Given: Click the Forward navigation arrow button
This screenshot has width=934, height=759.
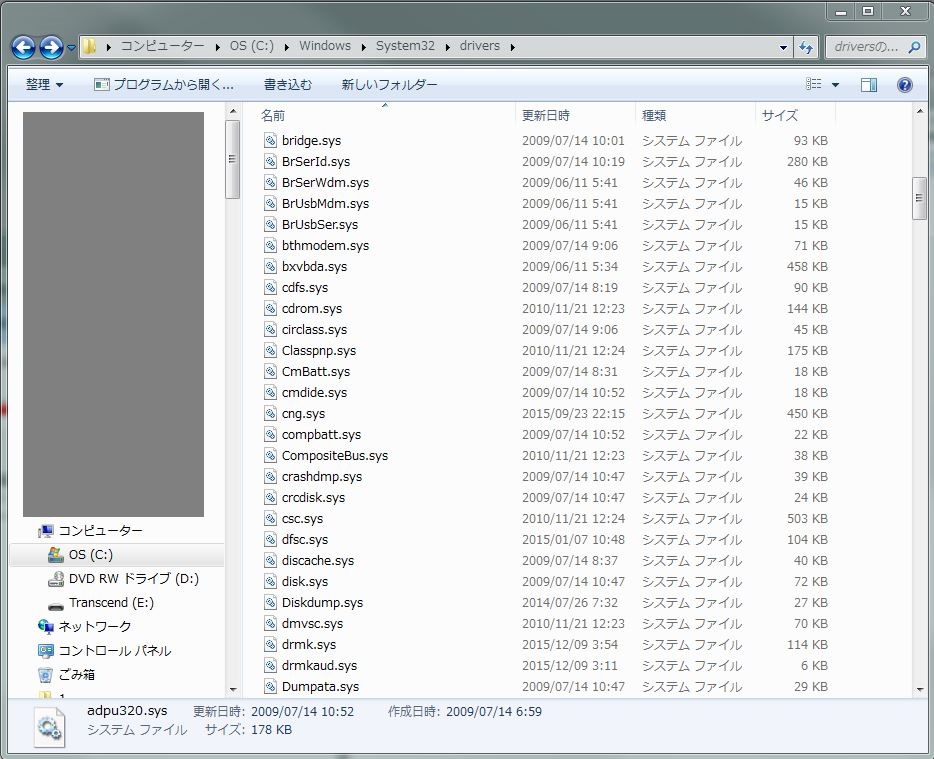Looking at the screenshot, I should pos(52,47).
